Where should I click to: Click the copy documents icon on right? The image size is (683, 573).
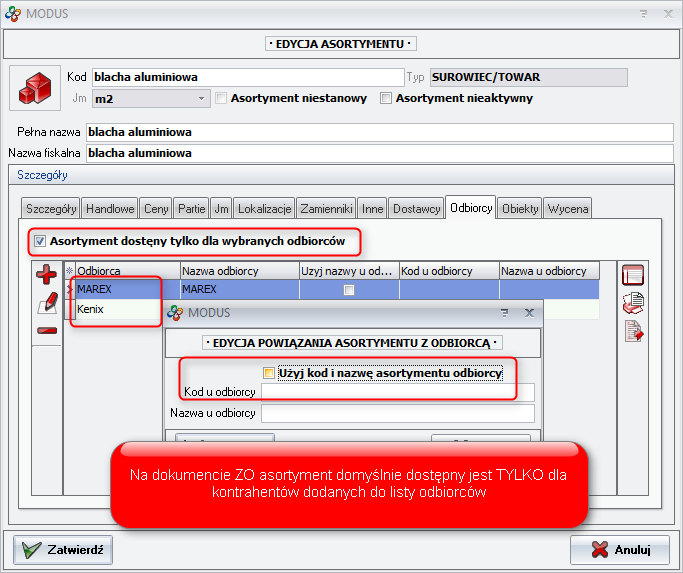tap(633, 303)
